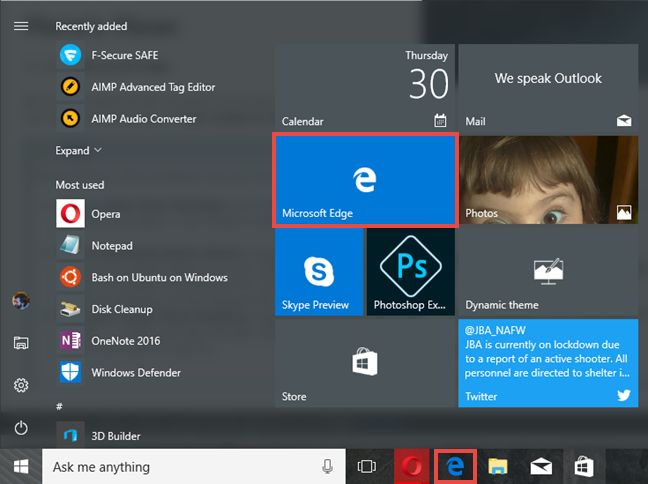Click the Ask me anything search box

coord(194,467)
